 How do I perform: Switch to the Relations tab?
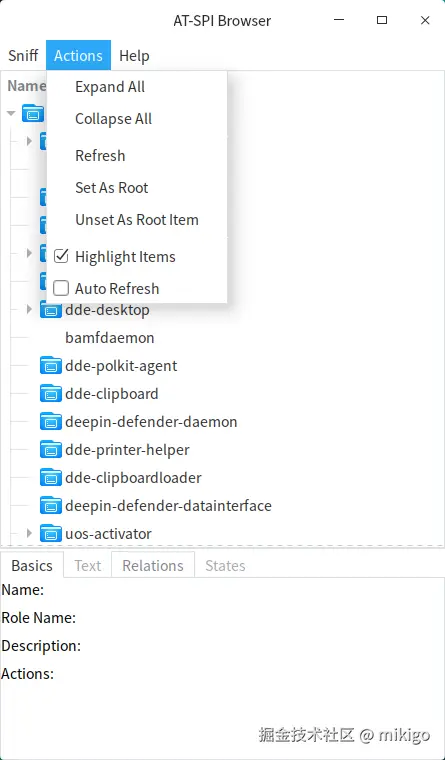pyautogui.click(x=153, y=565)
